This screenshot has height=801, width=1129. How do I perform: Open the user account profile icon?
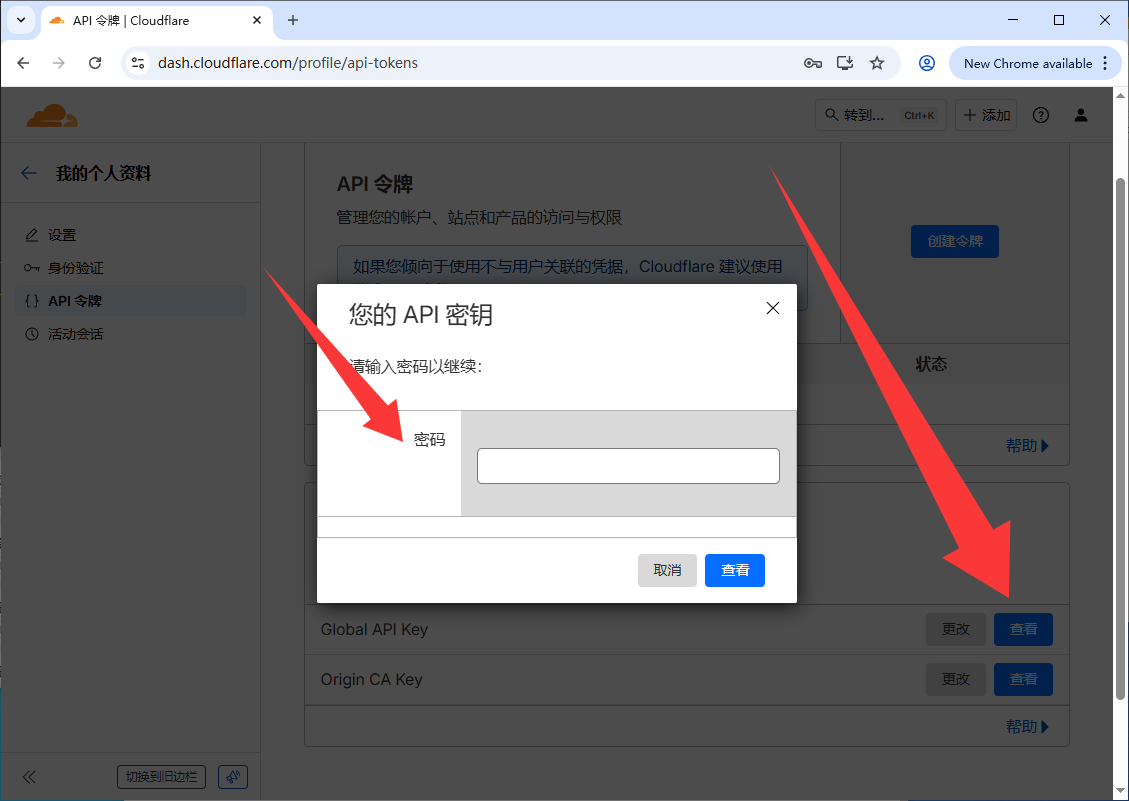click(x=1081, y=115)
